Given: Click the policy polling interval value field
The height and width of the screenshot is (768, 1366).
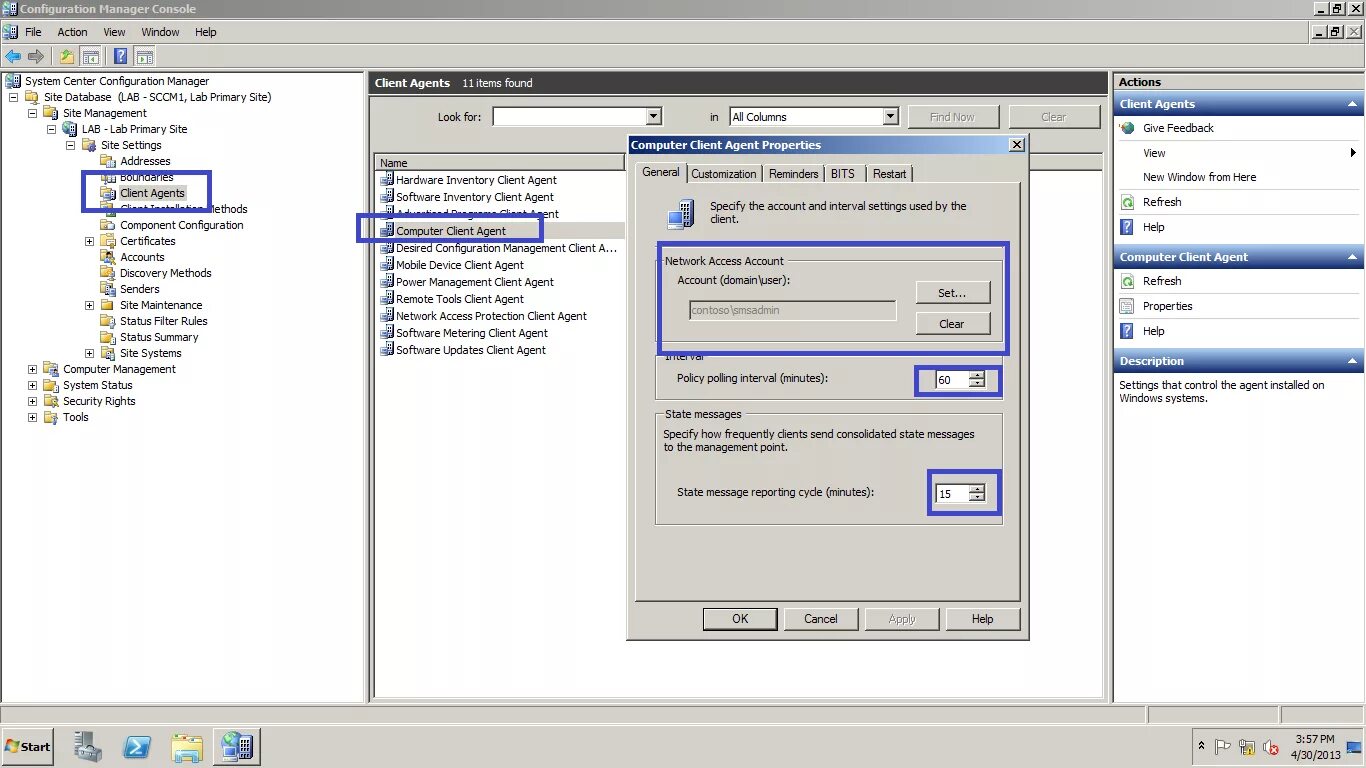Looking at the screenshot, I should tap(952, 380).
